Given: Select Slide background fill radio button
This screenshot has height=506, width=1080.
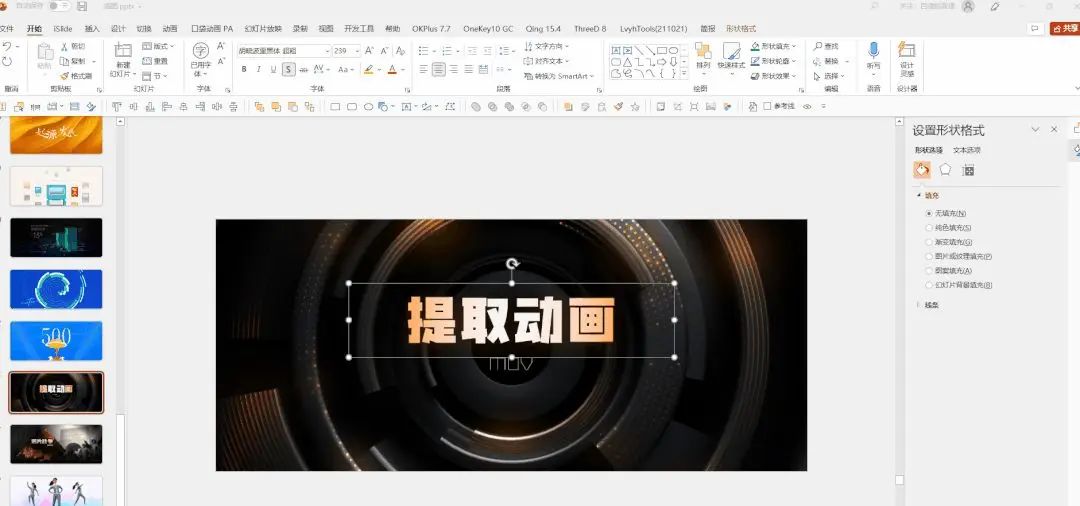Looking at the screenshot, I should [928, 285].
